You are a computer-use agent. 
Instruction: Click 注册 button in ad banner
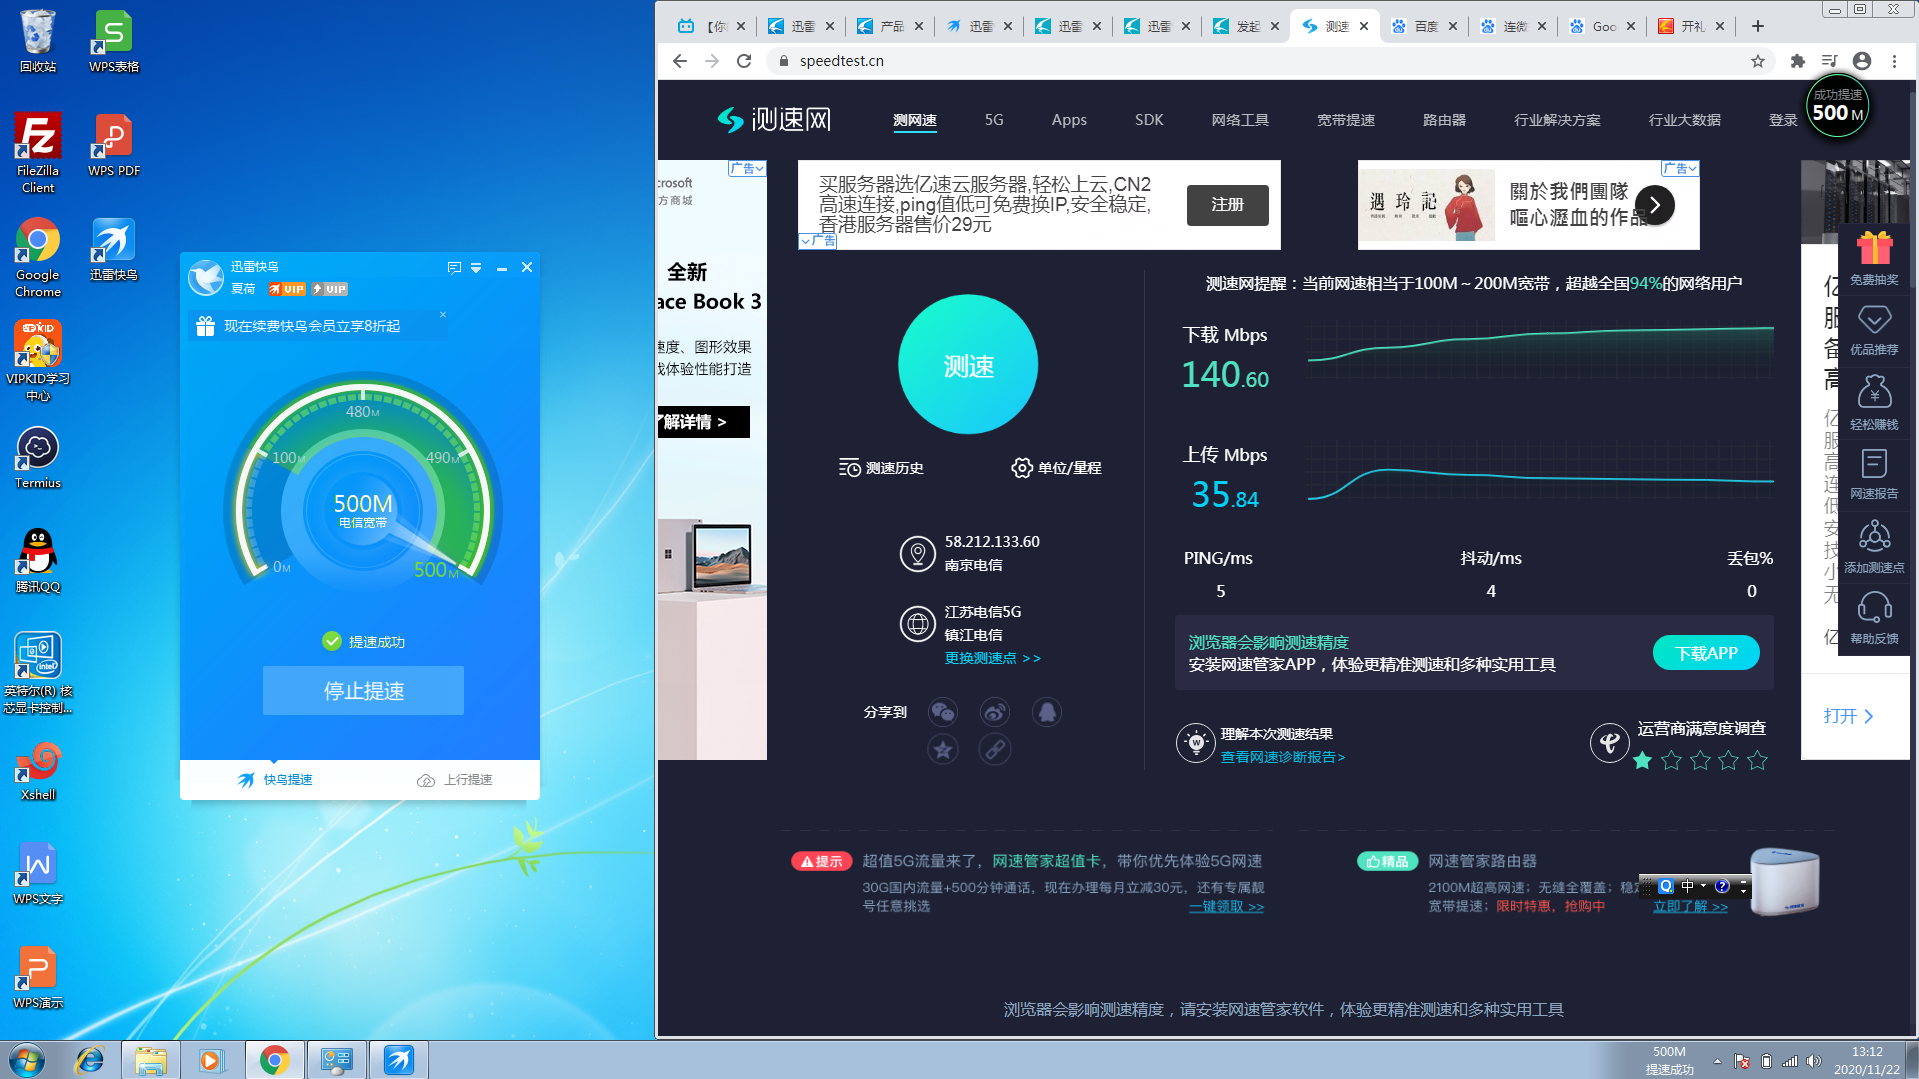tap(1227, 205)
